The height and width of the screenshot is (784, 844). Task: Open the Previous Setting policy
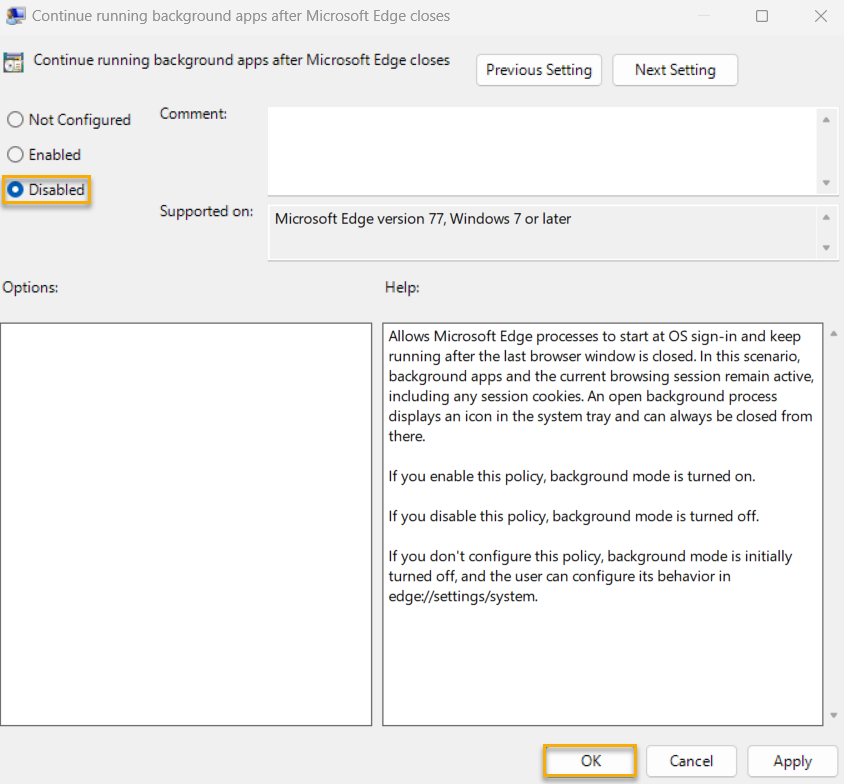click(538, 70)
